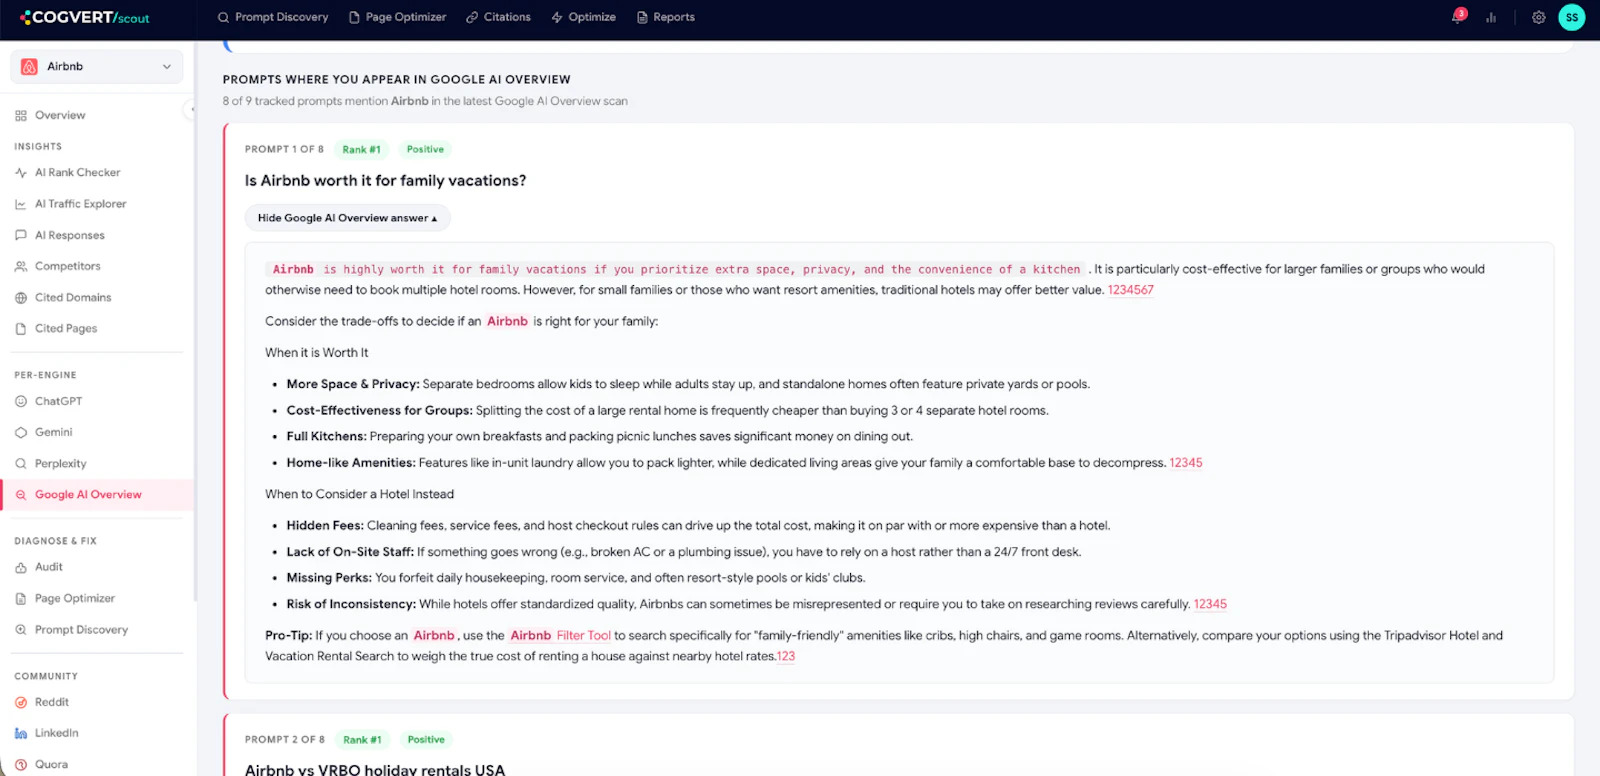Viewport: 1600px width, 776px height.
Task: Click the Overview grid icon
Action: (21, 116)
